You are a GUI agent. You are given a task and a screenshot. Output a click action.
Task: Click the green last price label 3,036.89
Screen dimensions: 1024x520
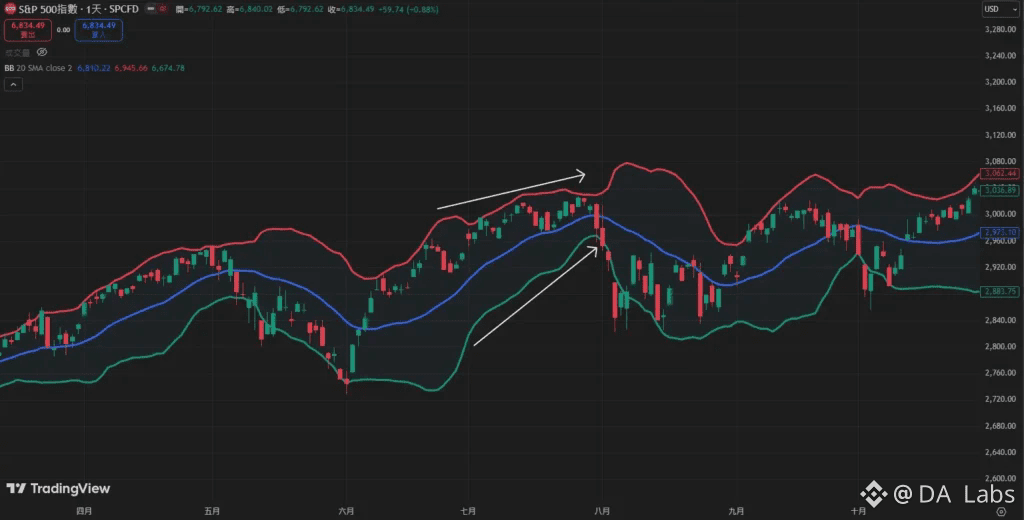click(999, 190)
